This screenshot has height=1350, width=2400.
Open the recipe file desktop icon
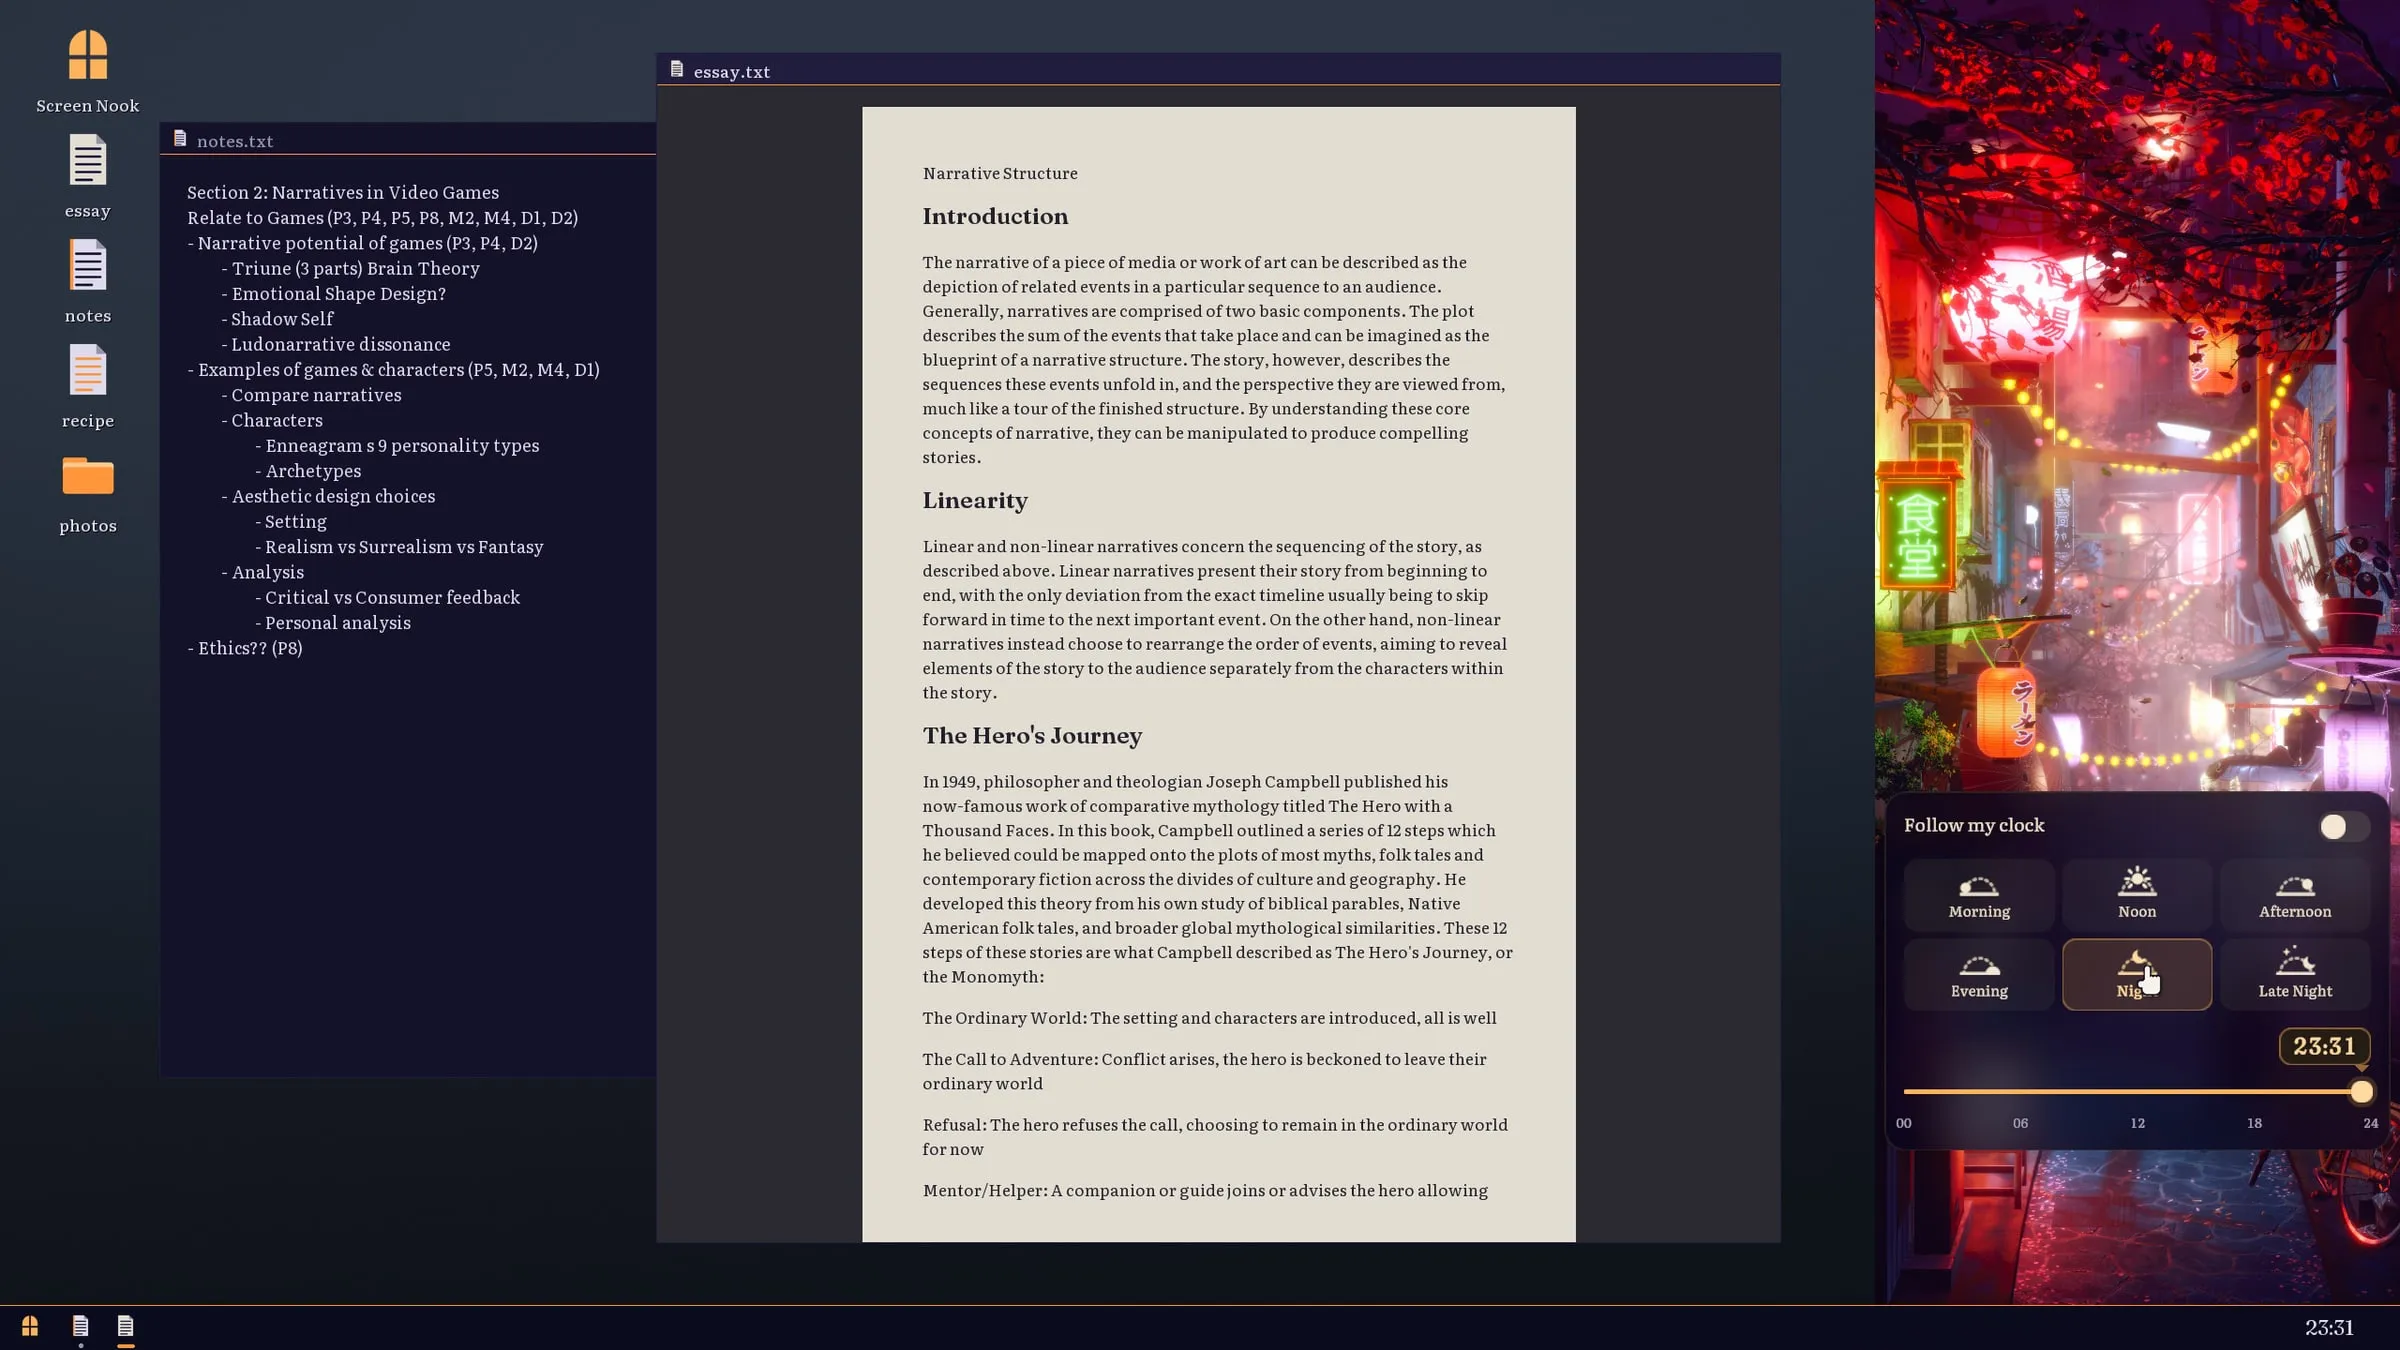pyautogui.click(x=88, y=387)
